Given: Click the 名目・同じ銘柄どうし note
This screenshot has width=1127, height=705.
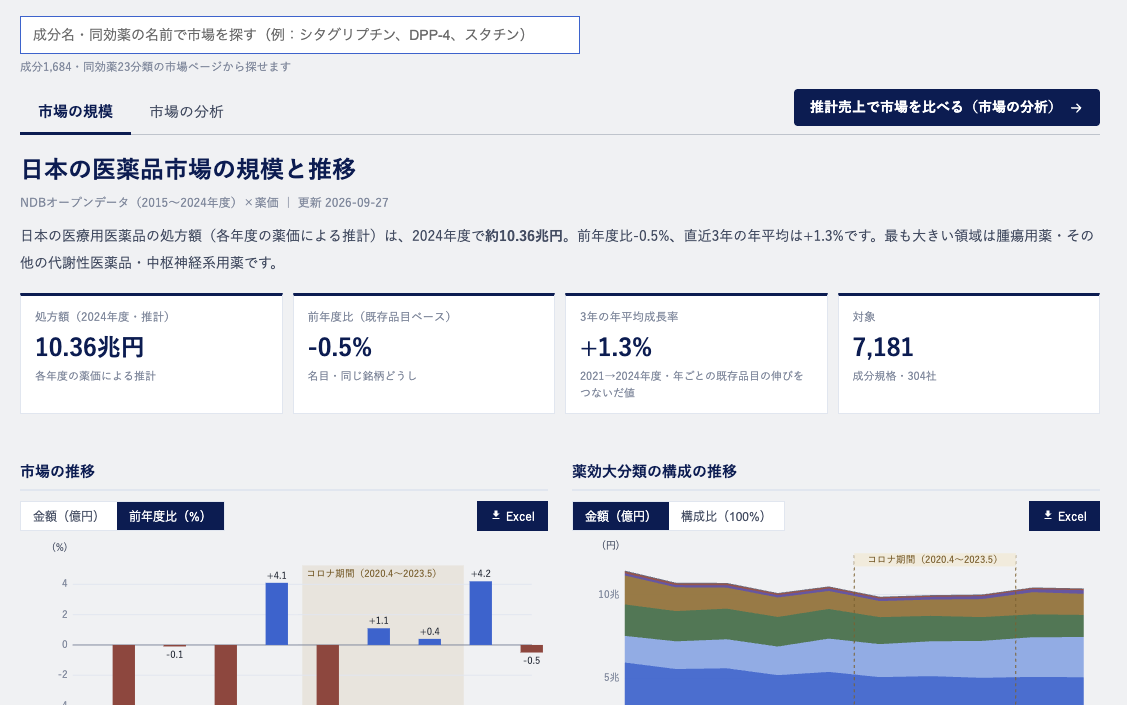Looking at the screenshot, I should [x=362, y=376].
